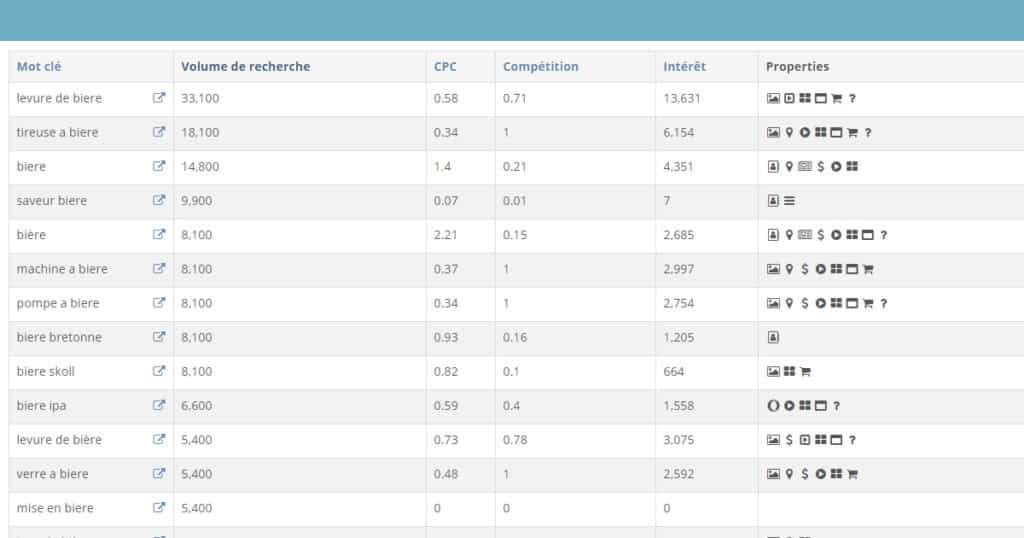Open external link for levure de biere
This screenshot has height=538, width=1024.
(x=159, y=98)
